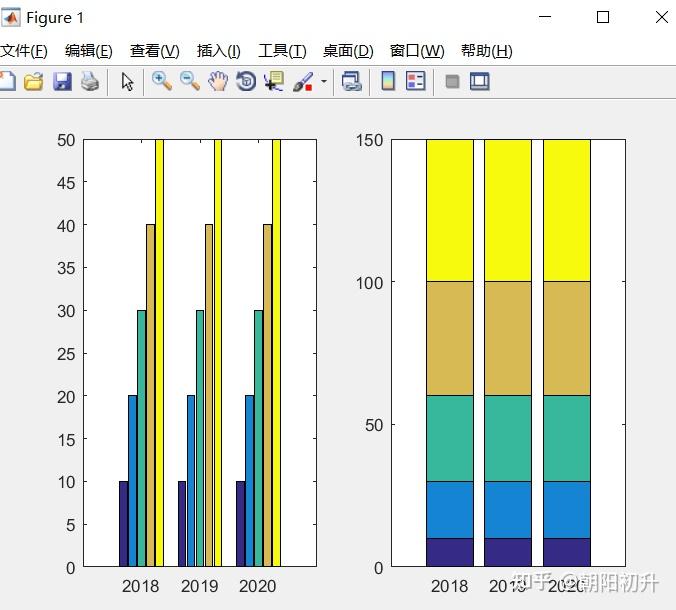Open the 编辑(E) menu
The width and height of the screenshot is (676, 610).
point(89,51)
